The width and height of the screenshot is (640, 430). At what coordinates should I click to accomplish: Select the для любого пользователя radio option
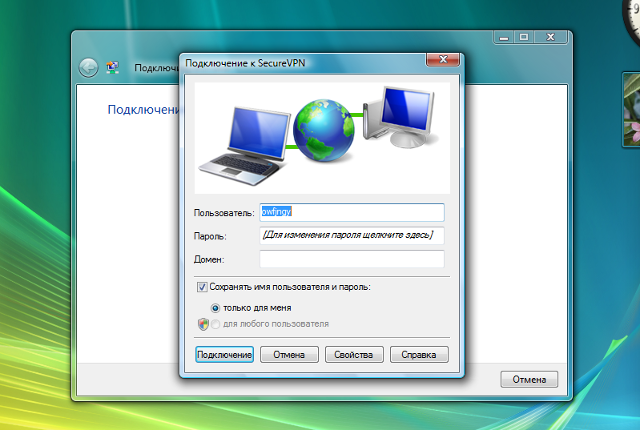(x=216, y=324)
